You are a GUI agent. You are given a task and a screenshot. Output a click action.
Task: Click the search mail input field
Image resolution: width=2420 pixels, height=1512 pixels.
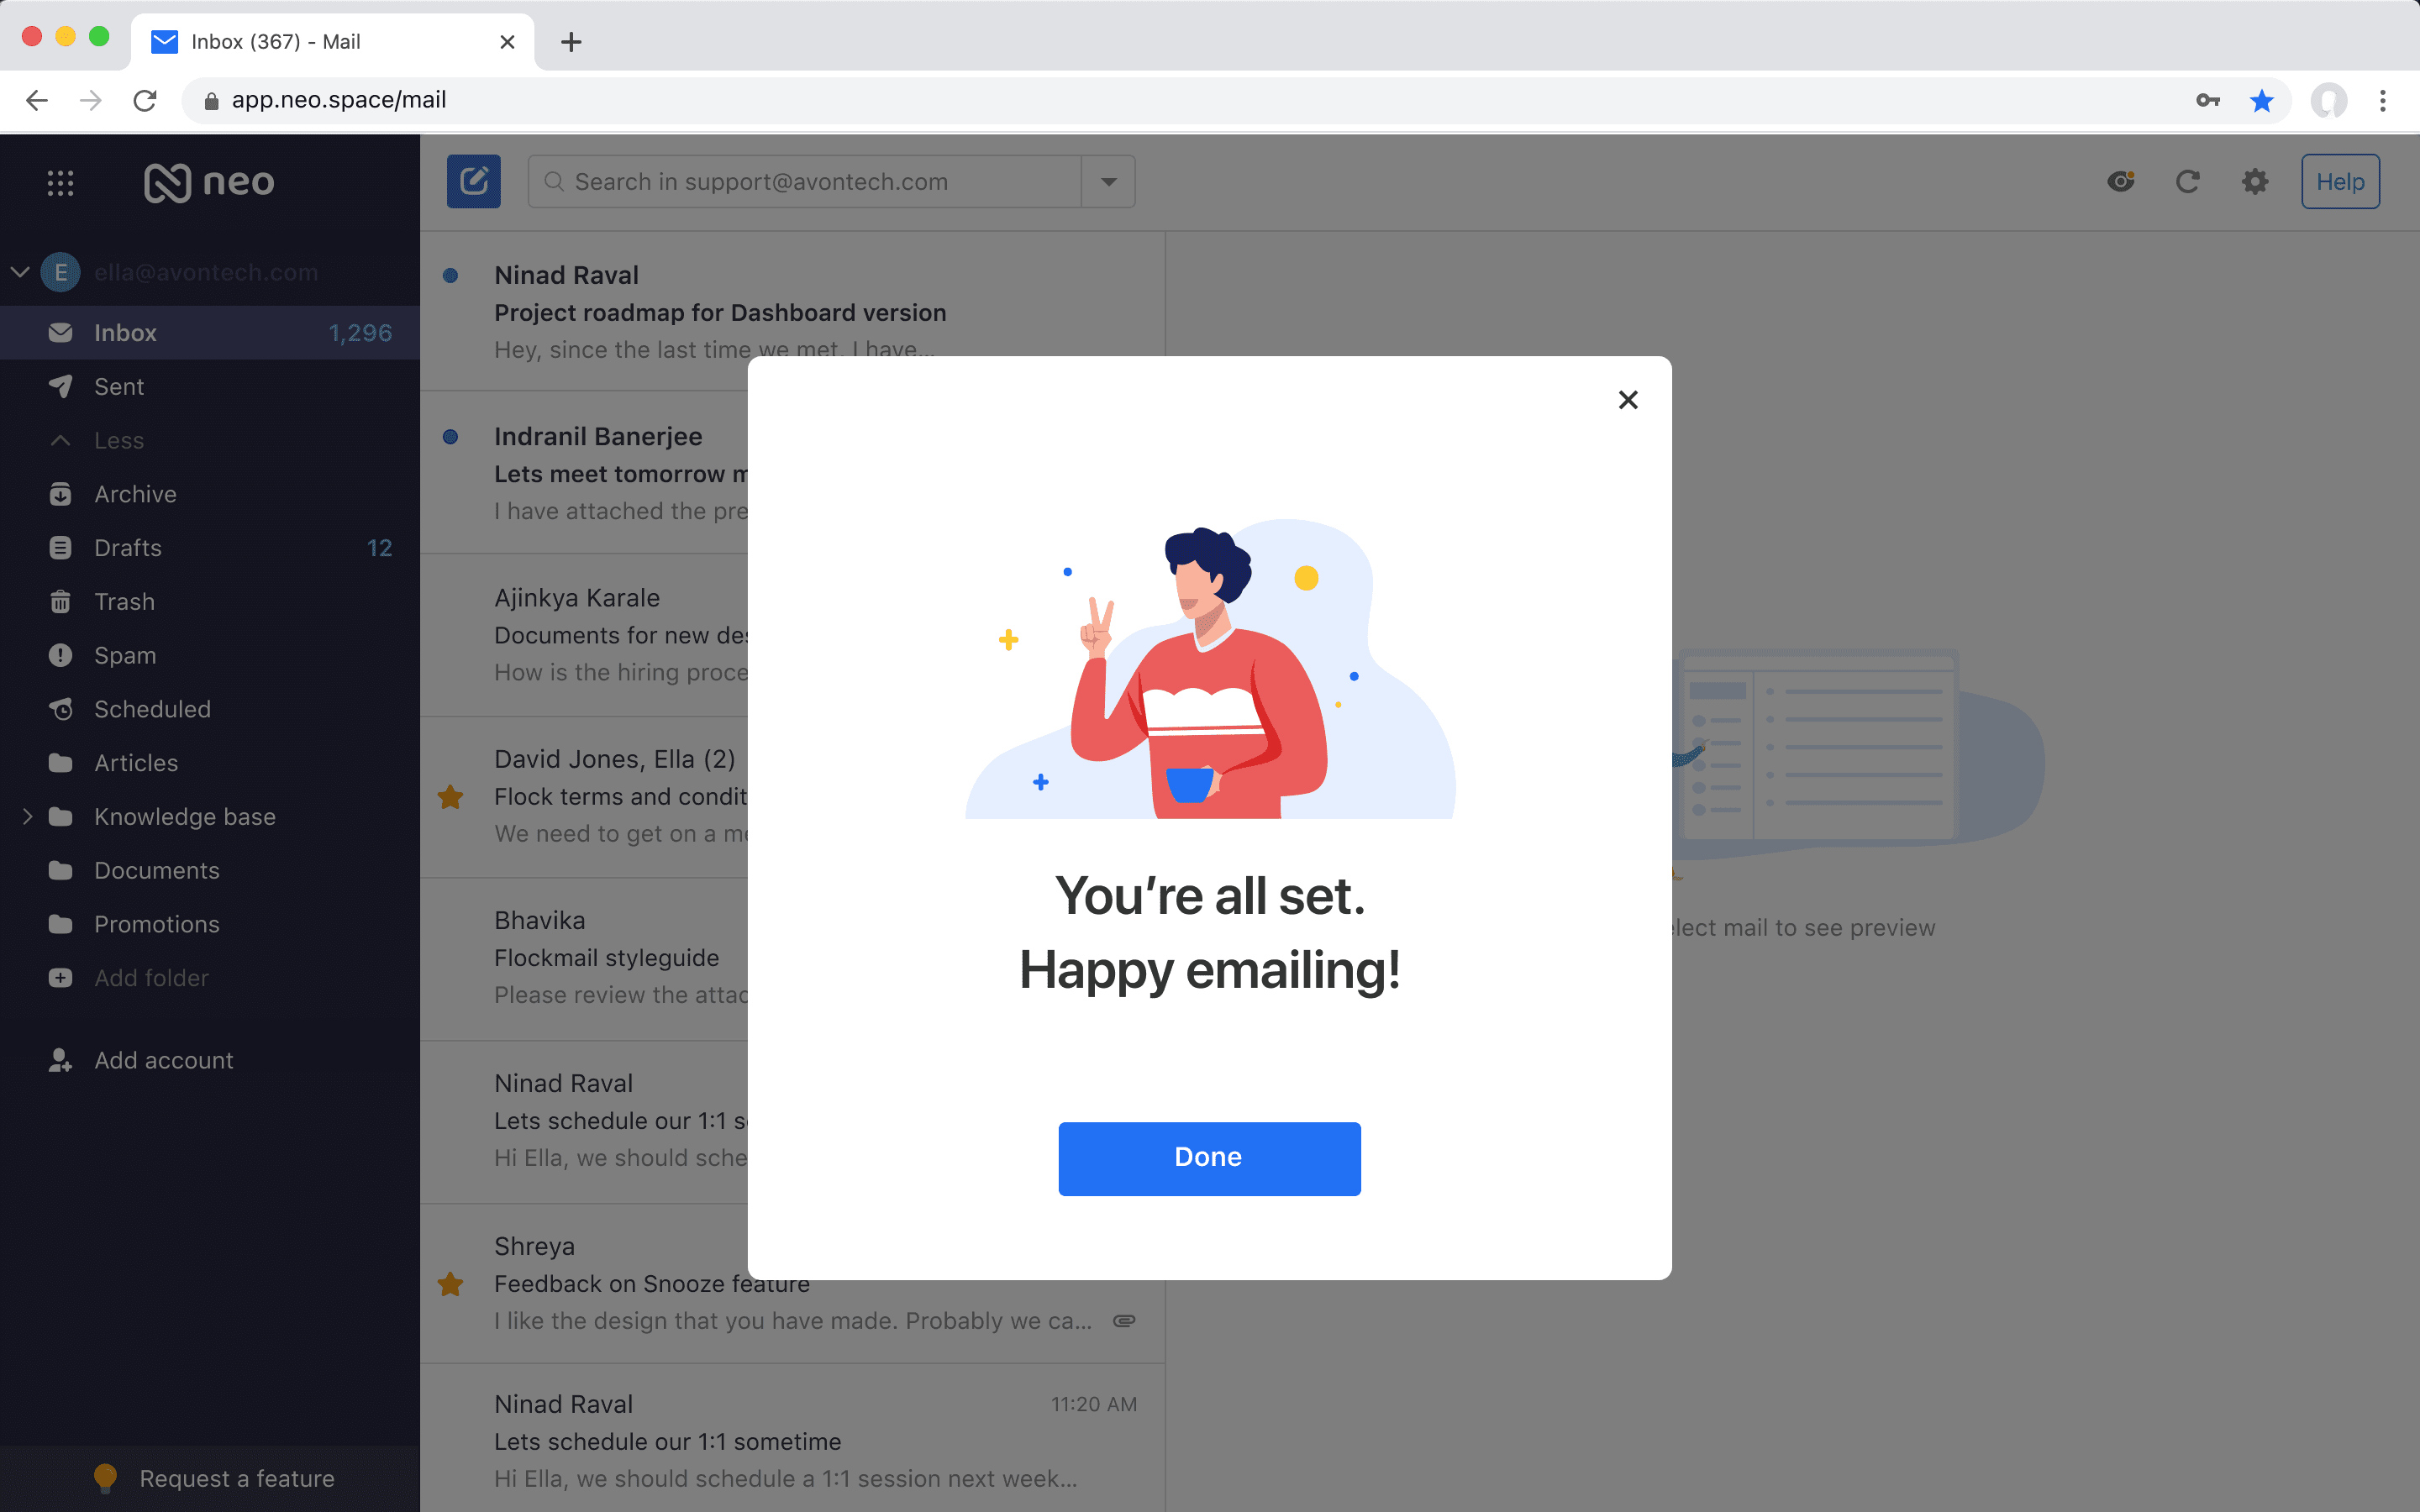coord(805,181)
